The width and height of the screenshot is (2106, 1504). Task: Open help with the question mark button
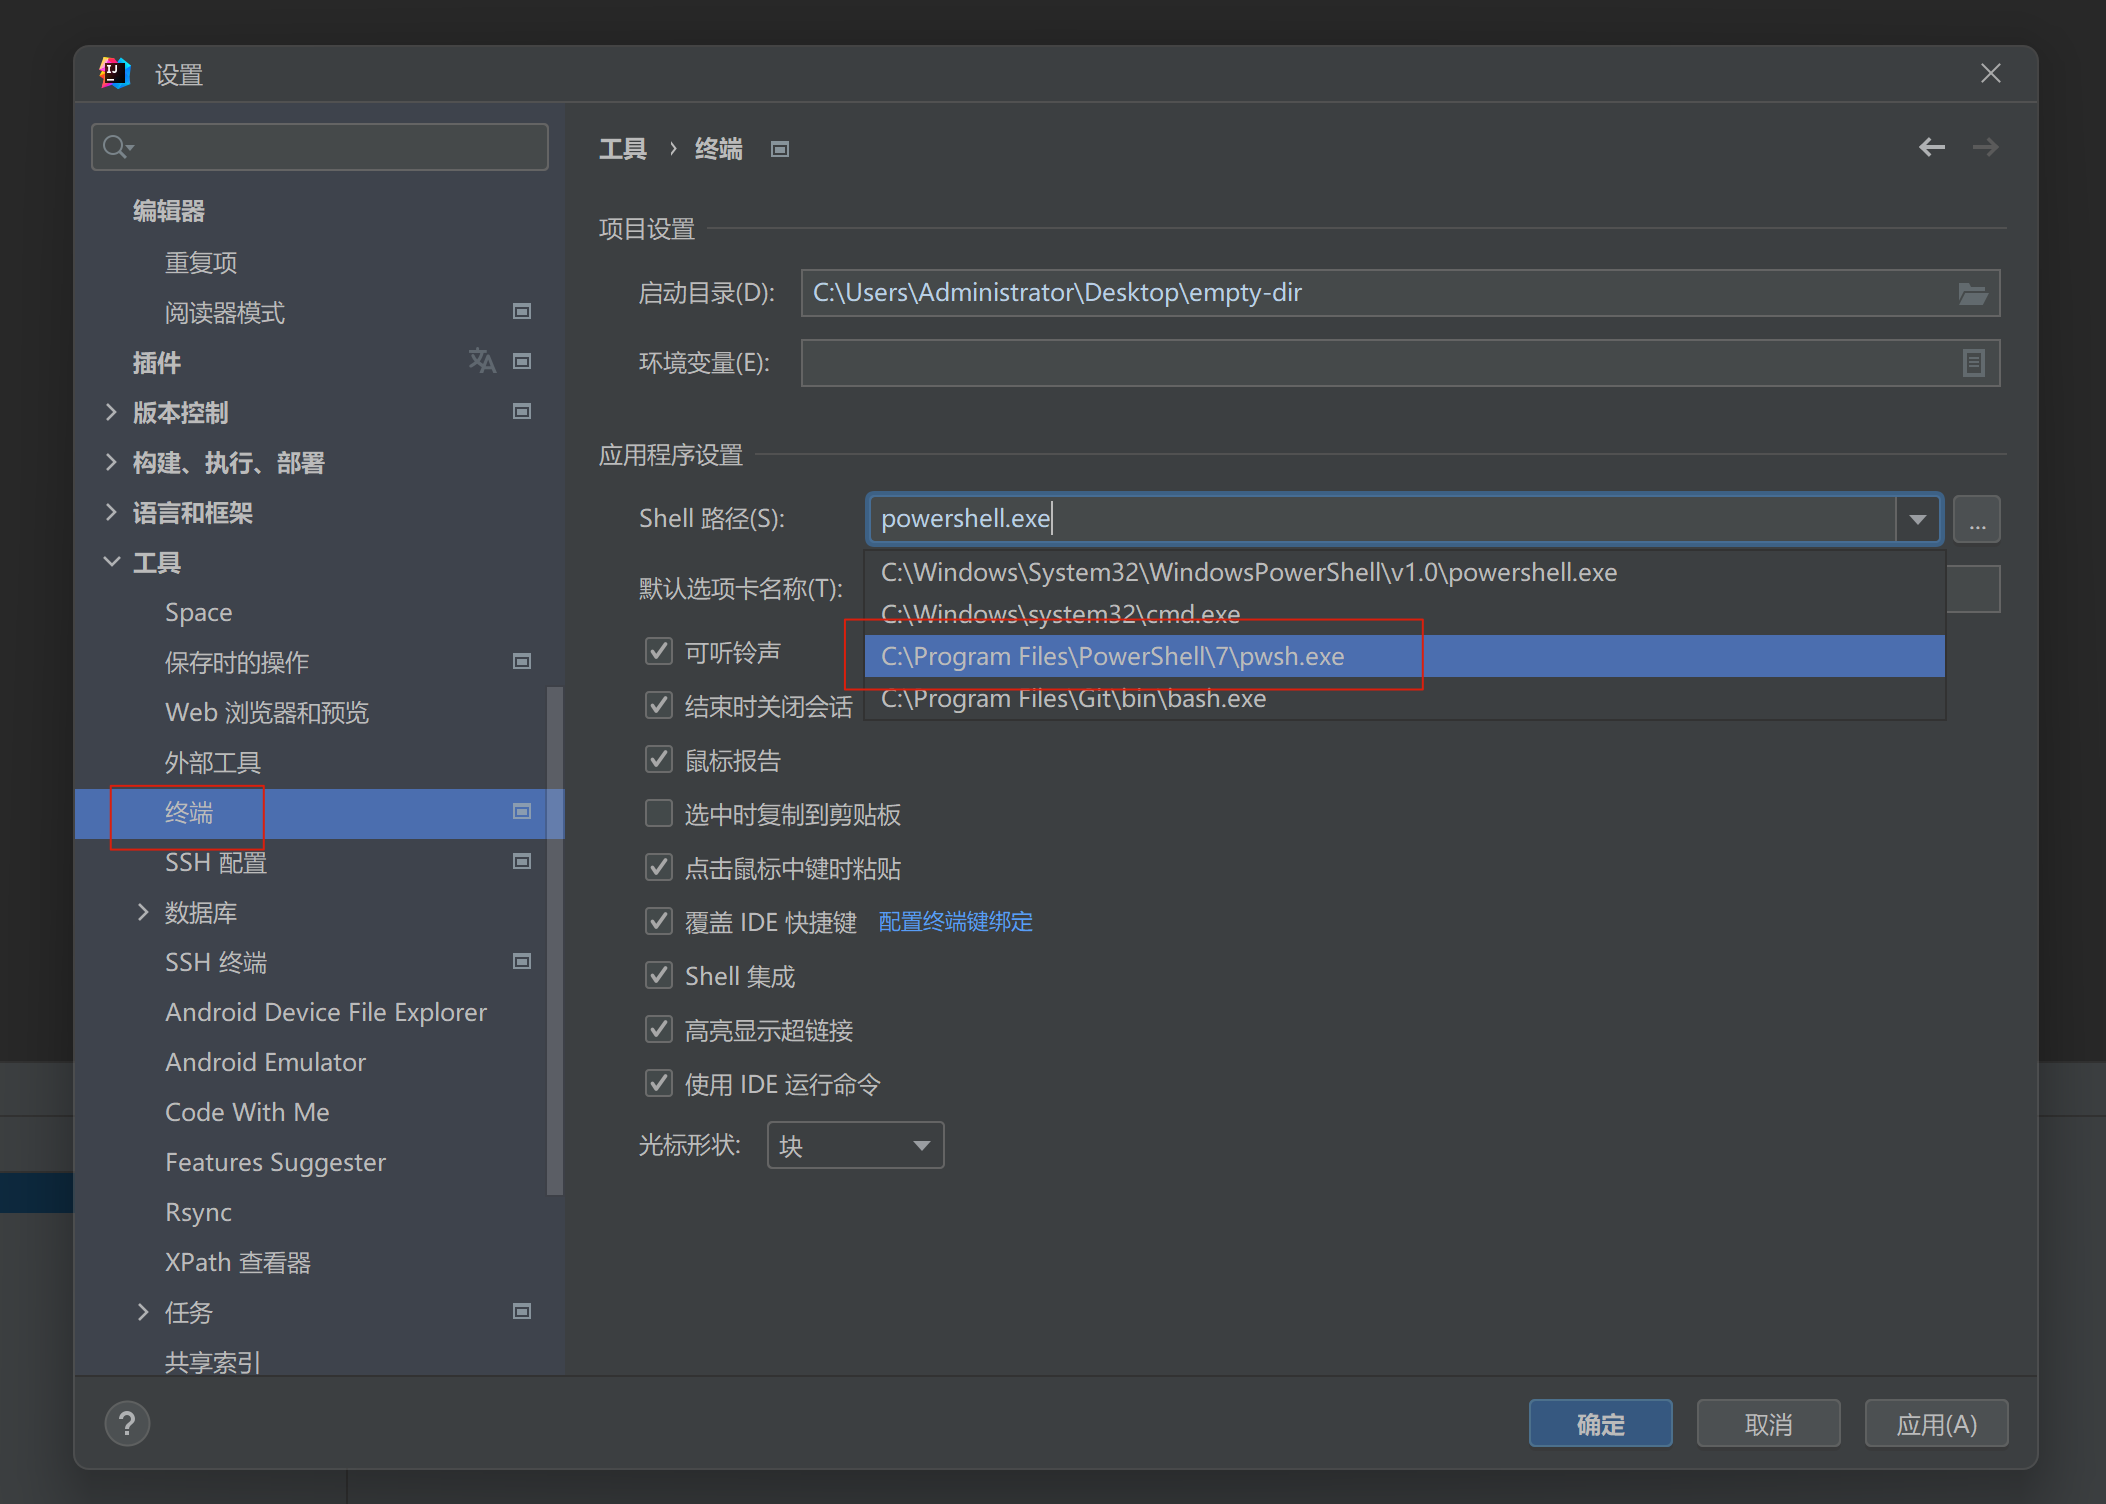127,1423
